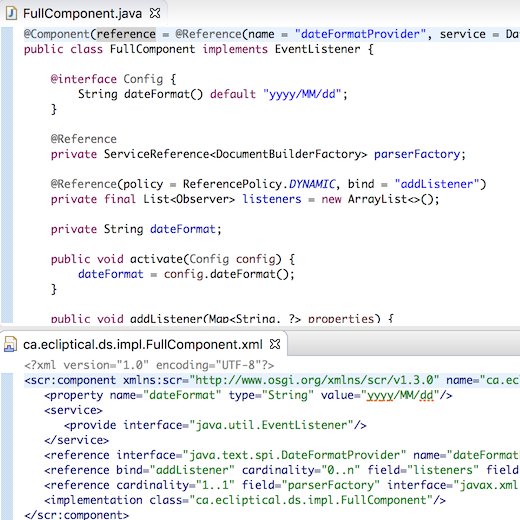Click the provide interface java.util.EventListener line
520x520 pixels.
(x=215, y=425)
